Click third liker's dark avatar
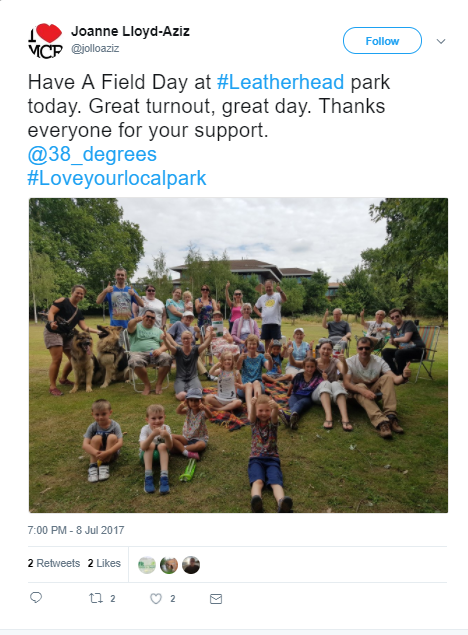Viewport: 468px width, 635px height. 191,565
